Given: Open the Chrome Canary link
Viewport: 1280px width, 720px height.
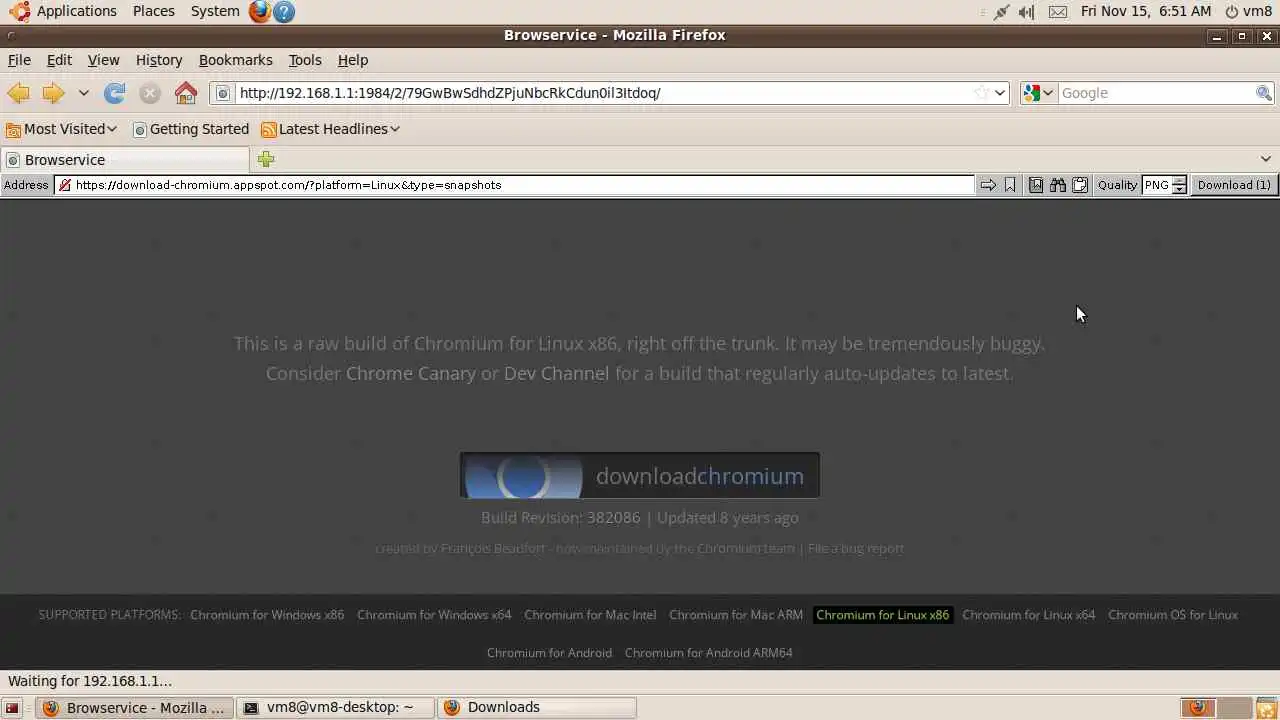Looking at the screenshot, I should [x=411, y=373].
